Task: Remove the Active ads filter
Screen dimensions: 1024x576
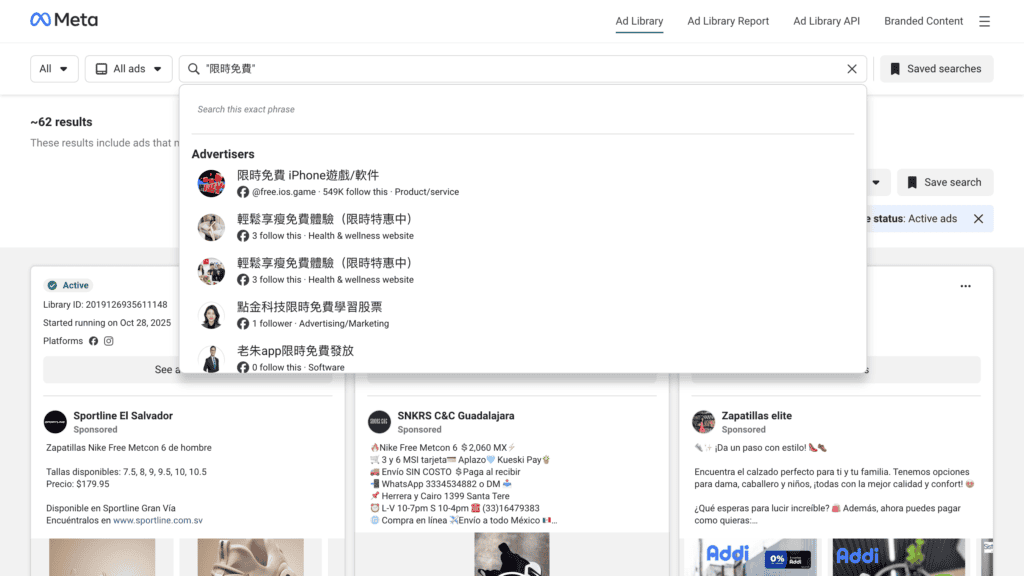Action: [x=978, y=218]
